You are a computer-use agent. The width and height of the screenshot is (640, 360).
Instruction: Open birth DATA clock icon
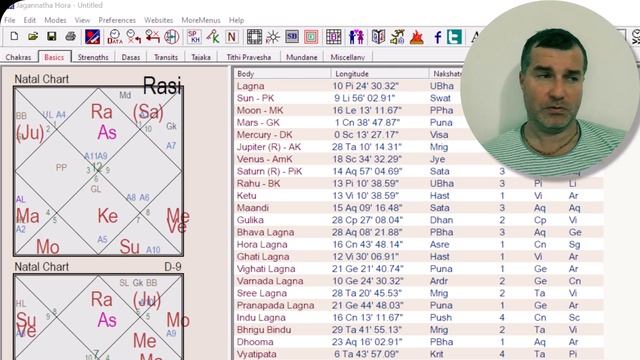pyautogui.click(x=114, y=37)
